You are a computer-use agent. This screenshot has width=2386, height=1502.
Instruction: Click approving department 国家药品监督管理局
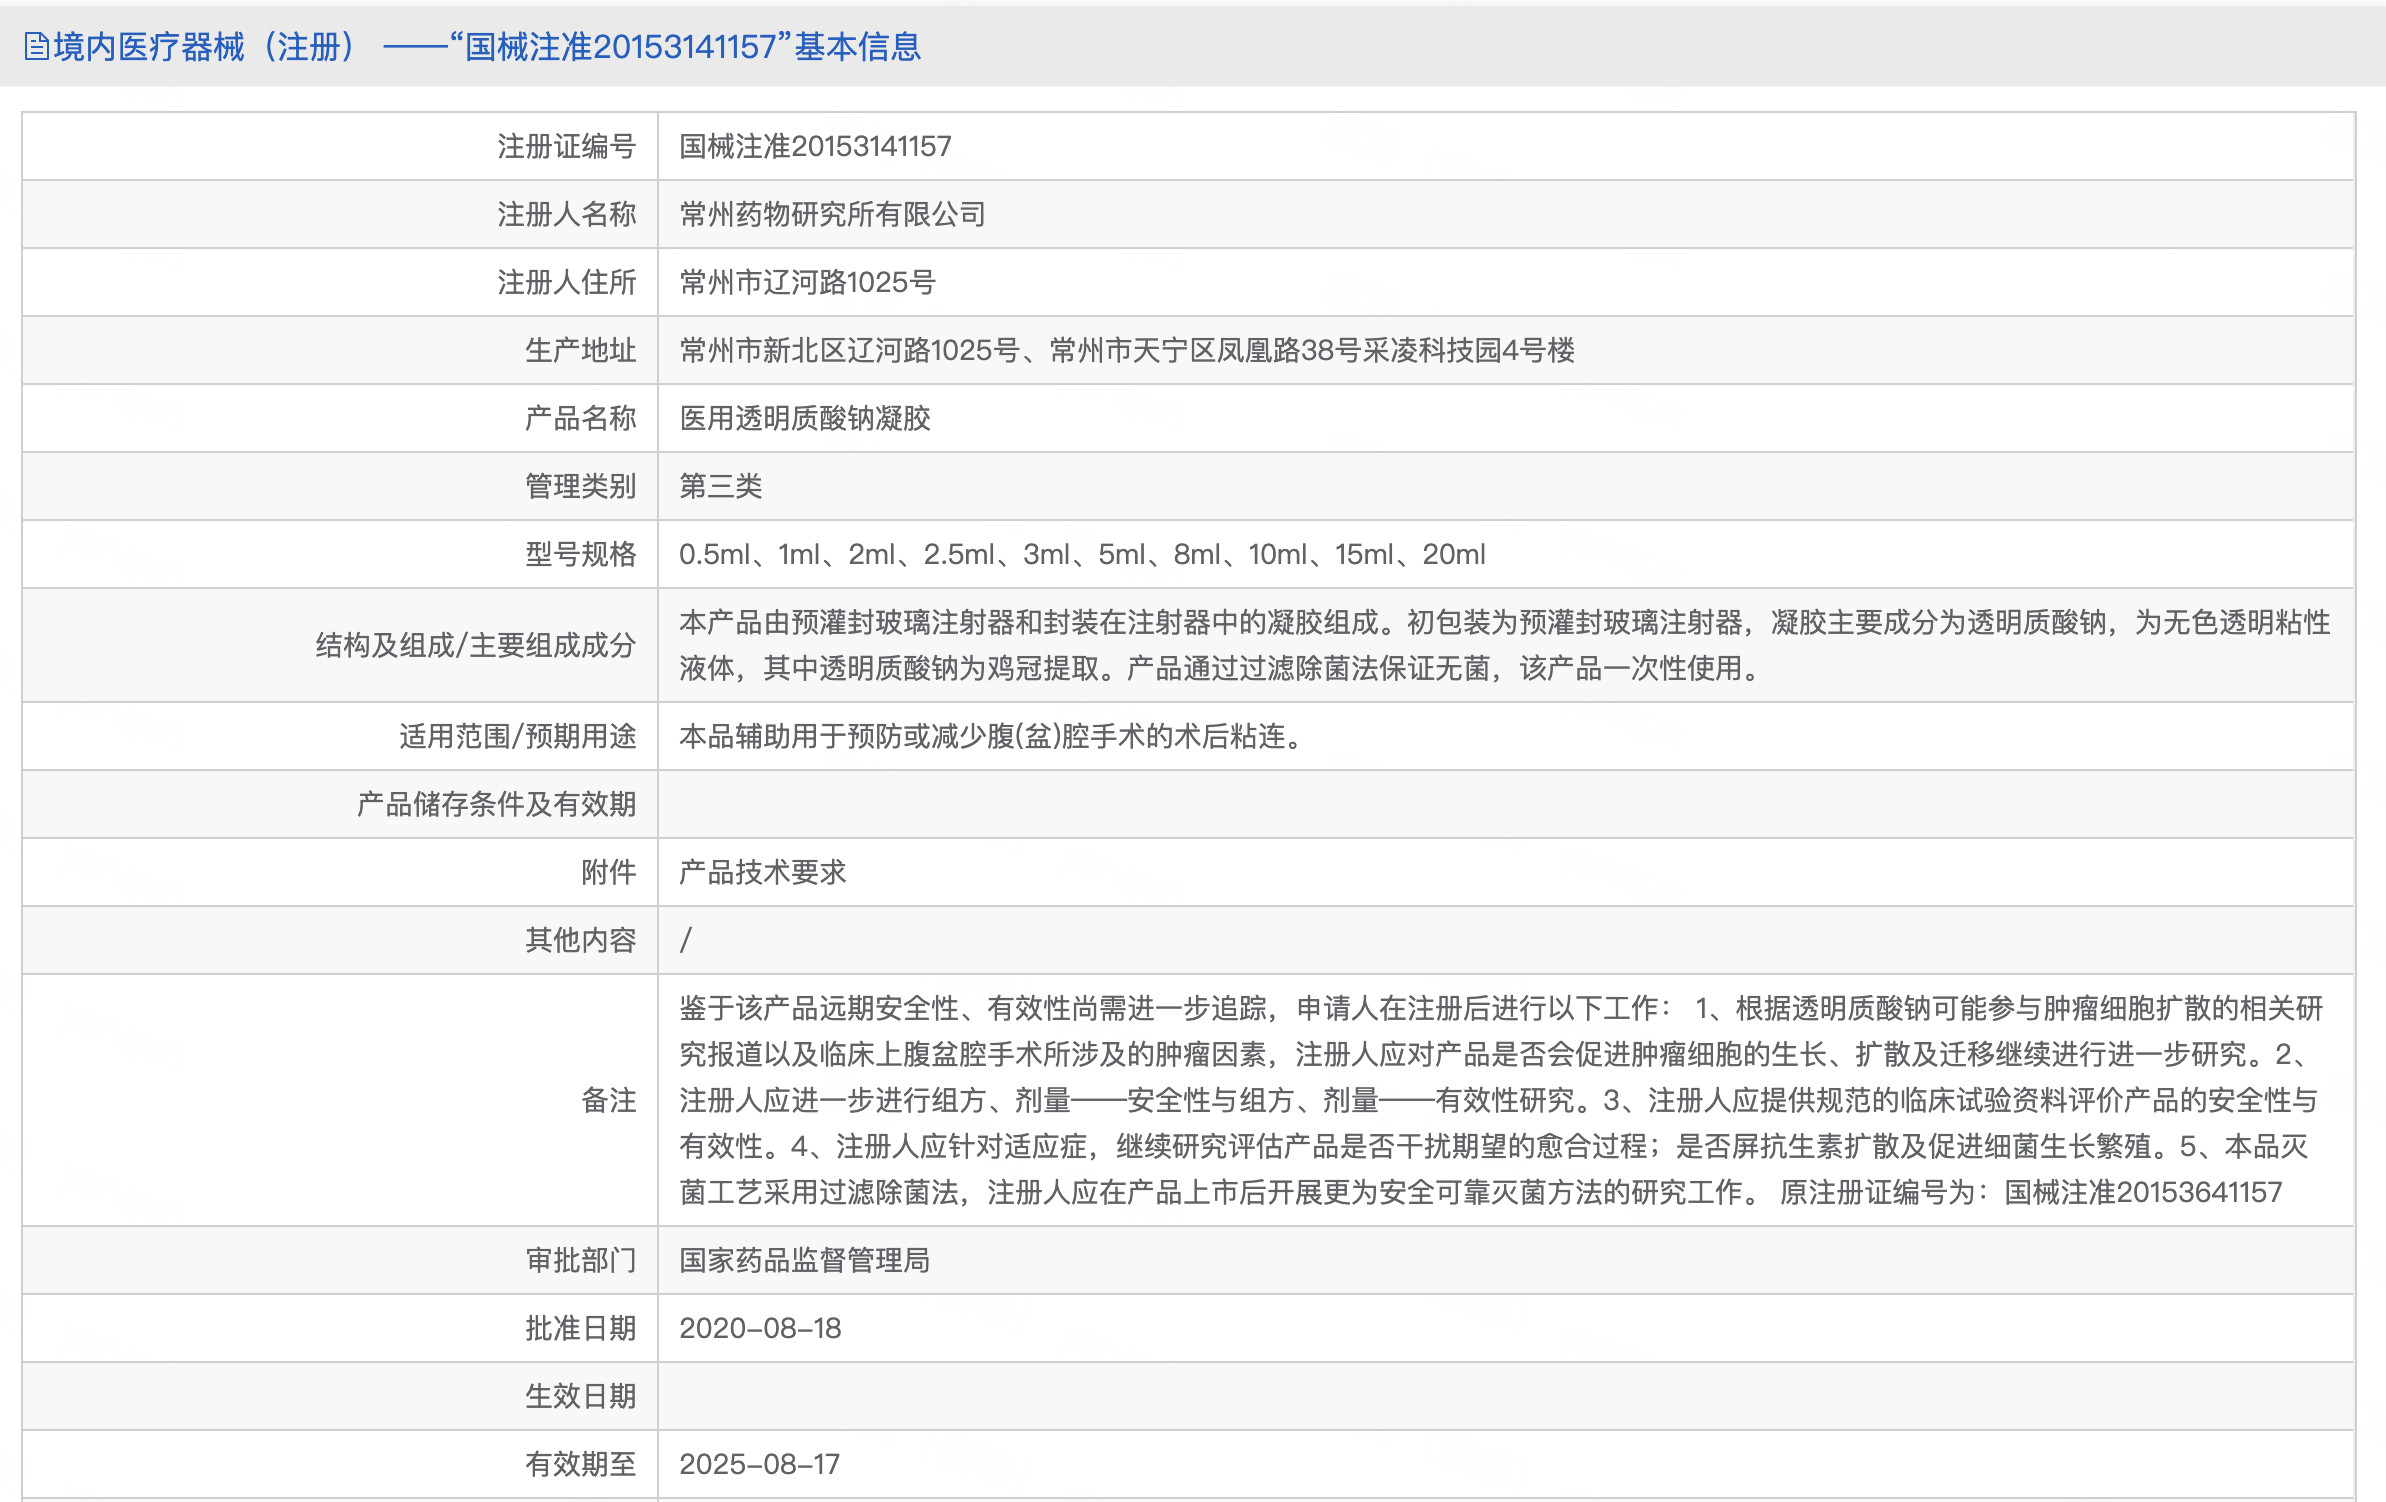point(805,1261)
